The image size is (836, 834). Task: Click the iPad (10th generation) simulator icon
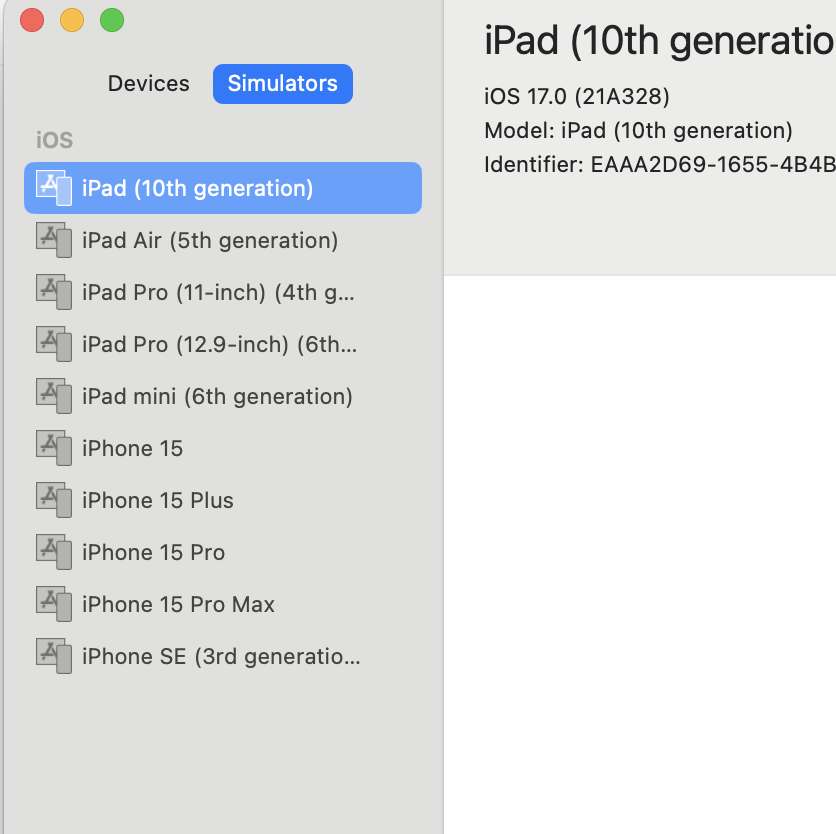pyautogui.click(x=54, y=188)
